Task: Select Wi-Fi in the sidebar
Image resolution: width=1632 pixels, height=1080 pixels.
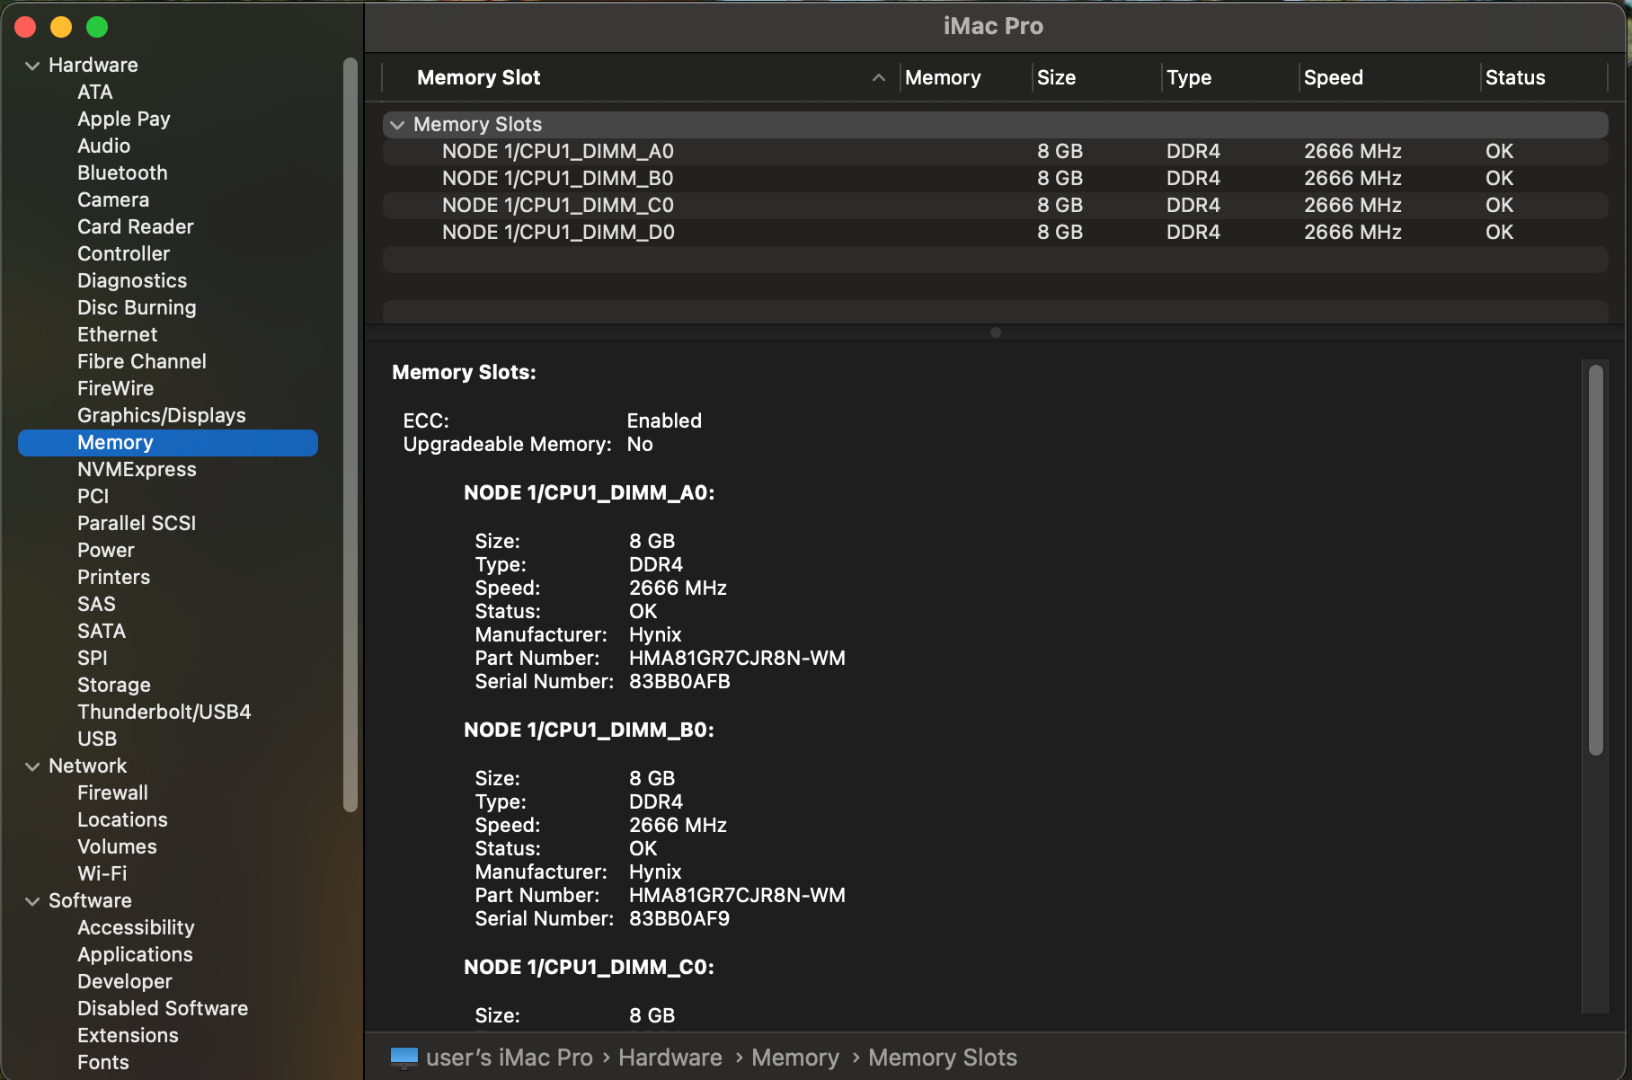Action: (102, 875)
